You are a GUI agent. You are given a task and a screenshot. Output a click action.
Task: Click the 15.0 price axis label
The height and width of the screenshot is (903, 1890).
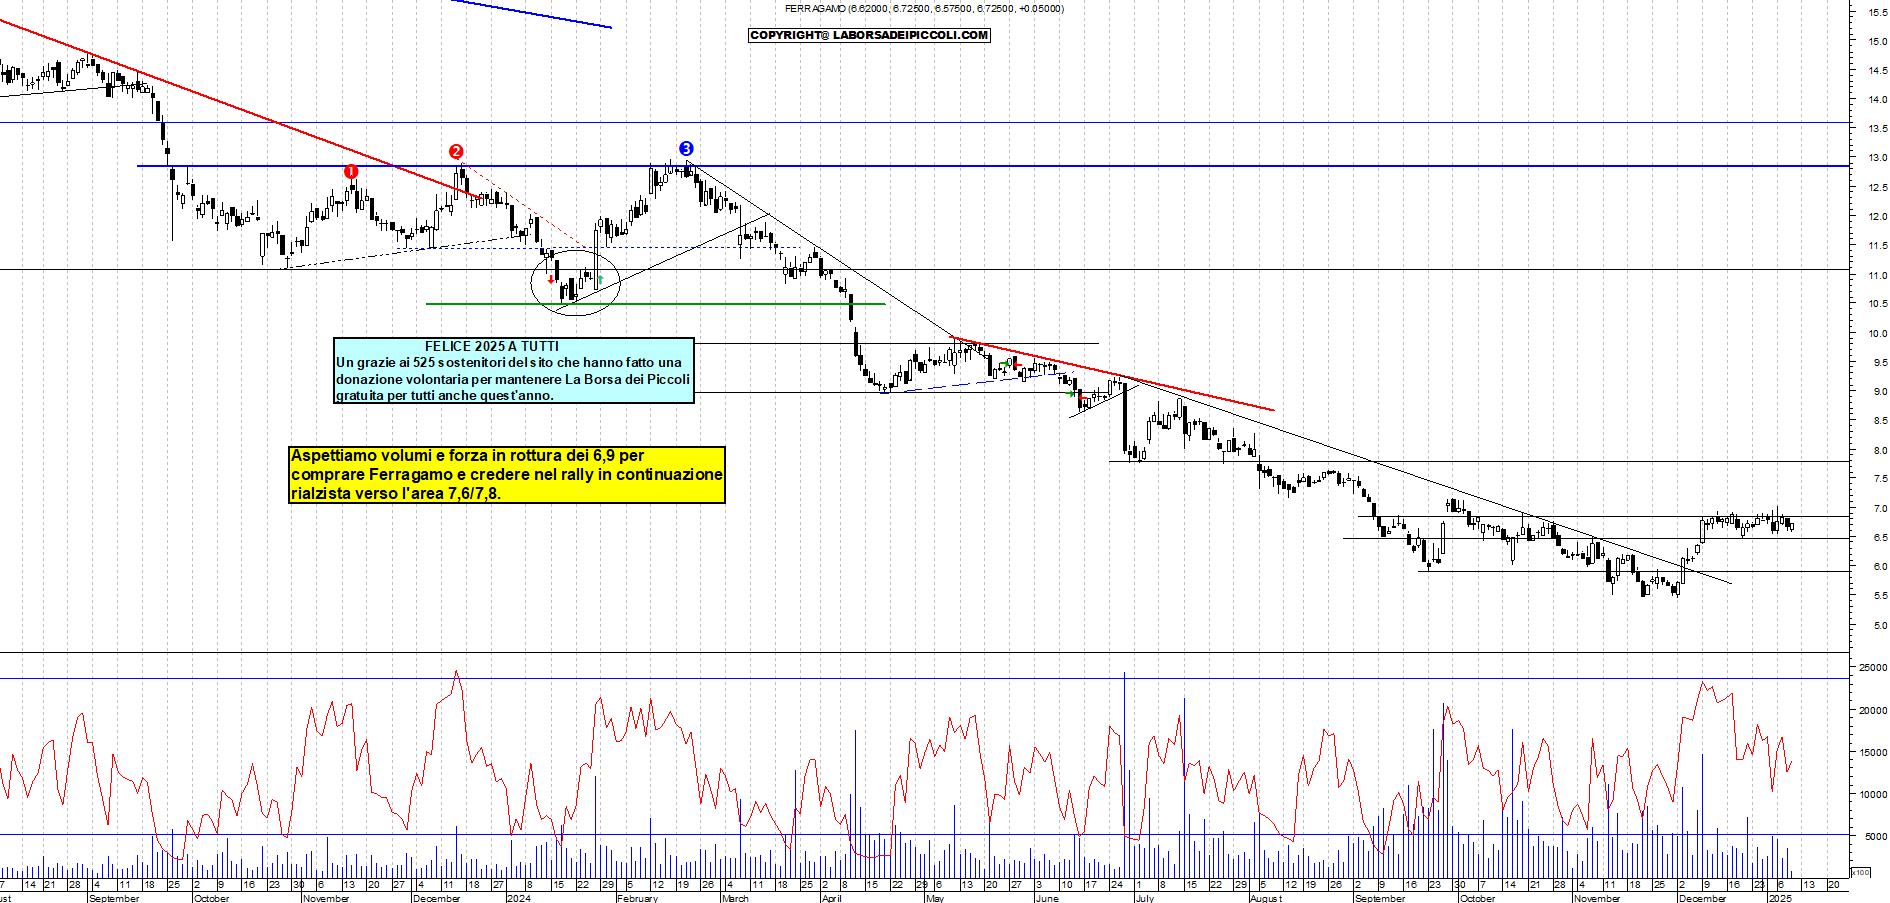1877,42
